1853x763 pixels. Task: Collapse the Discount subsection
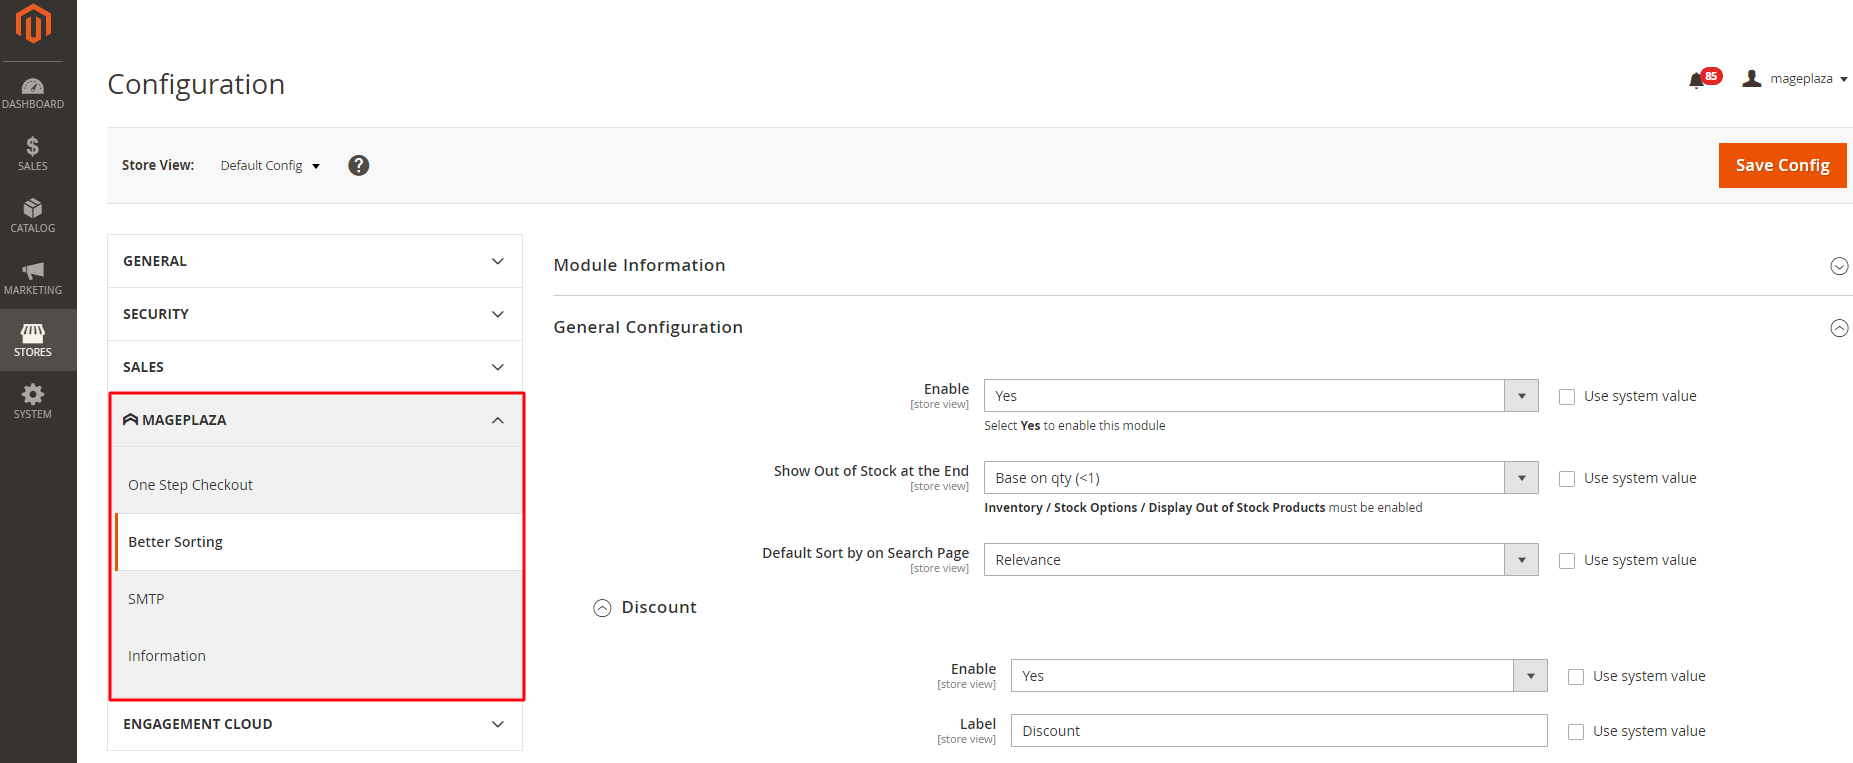[602, 608]
